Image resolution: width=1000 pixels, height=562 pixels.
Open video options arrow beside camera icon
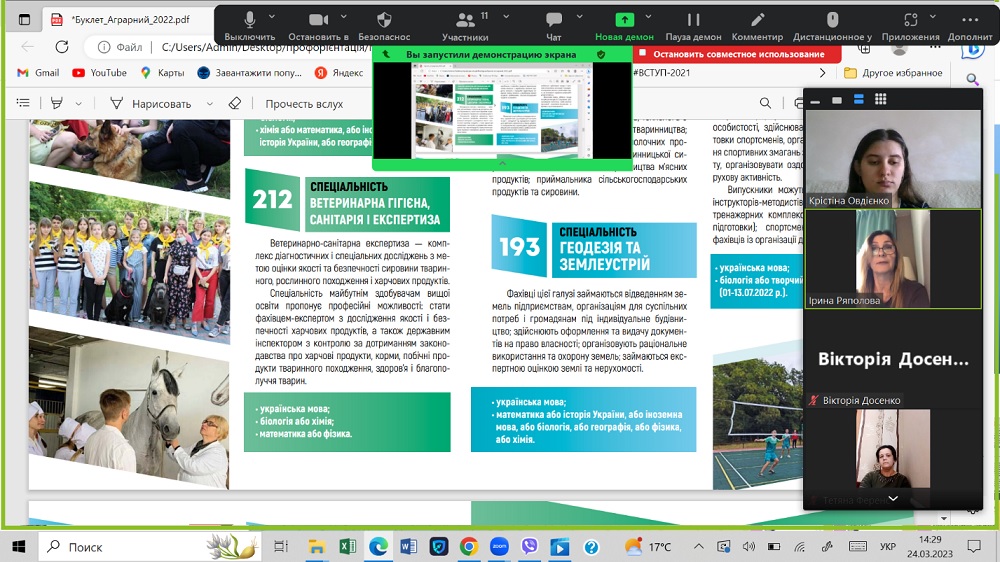[344, 17]
